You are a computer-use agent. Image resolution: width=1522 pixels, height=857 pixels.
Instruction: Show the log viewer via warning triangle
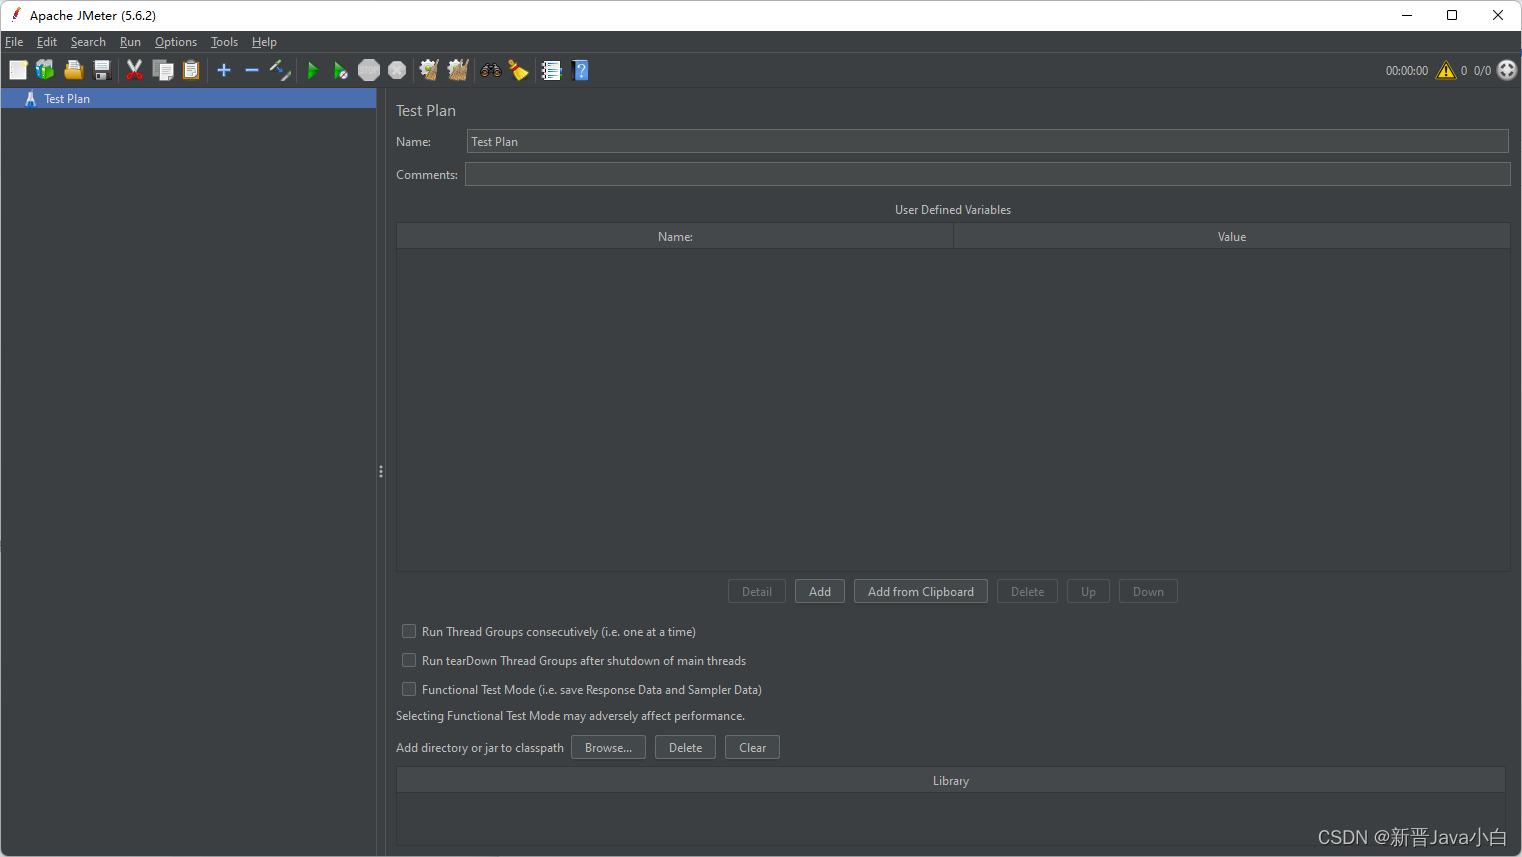[1446, 70]
